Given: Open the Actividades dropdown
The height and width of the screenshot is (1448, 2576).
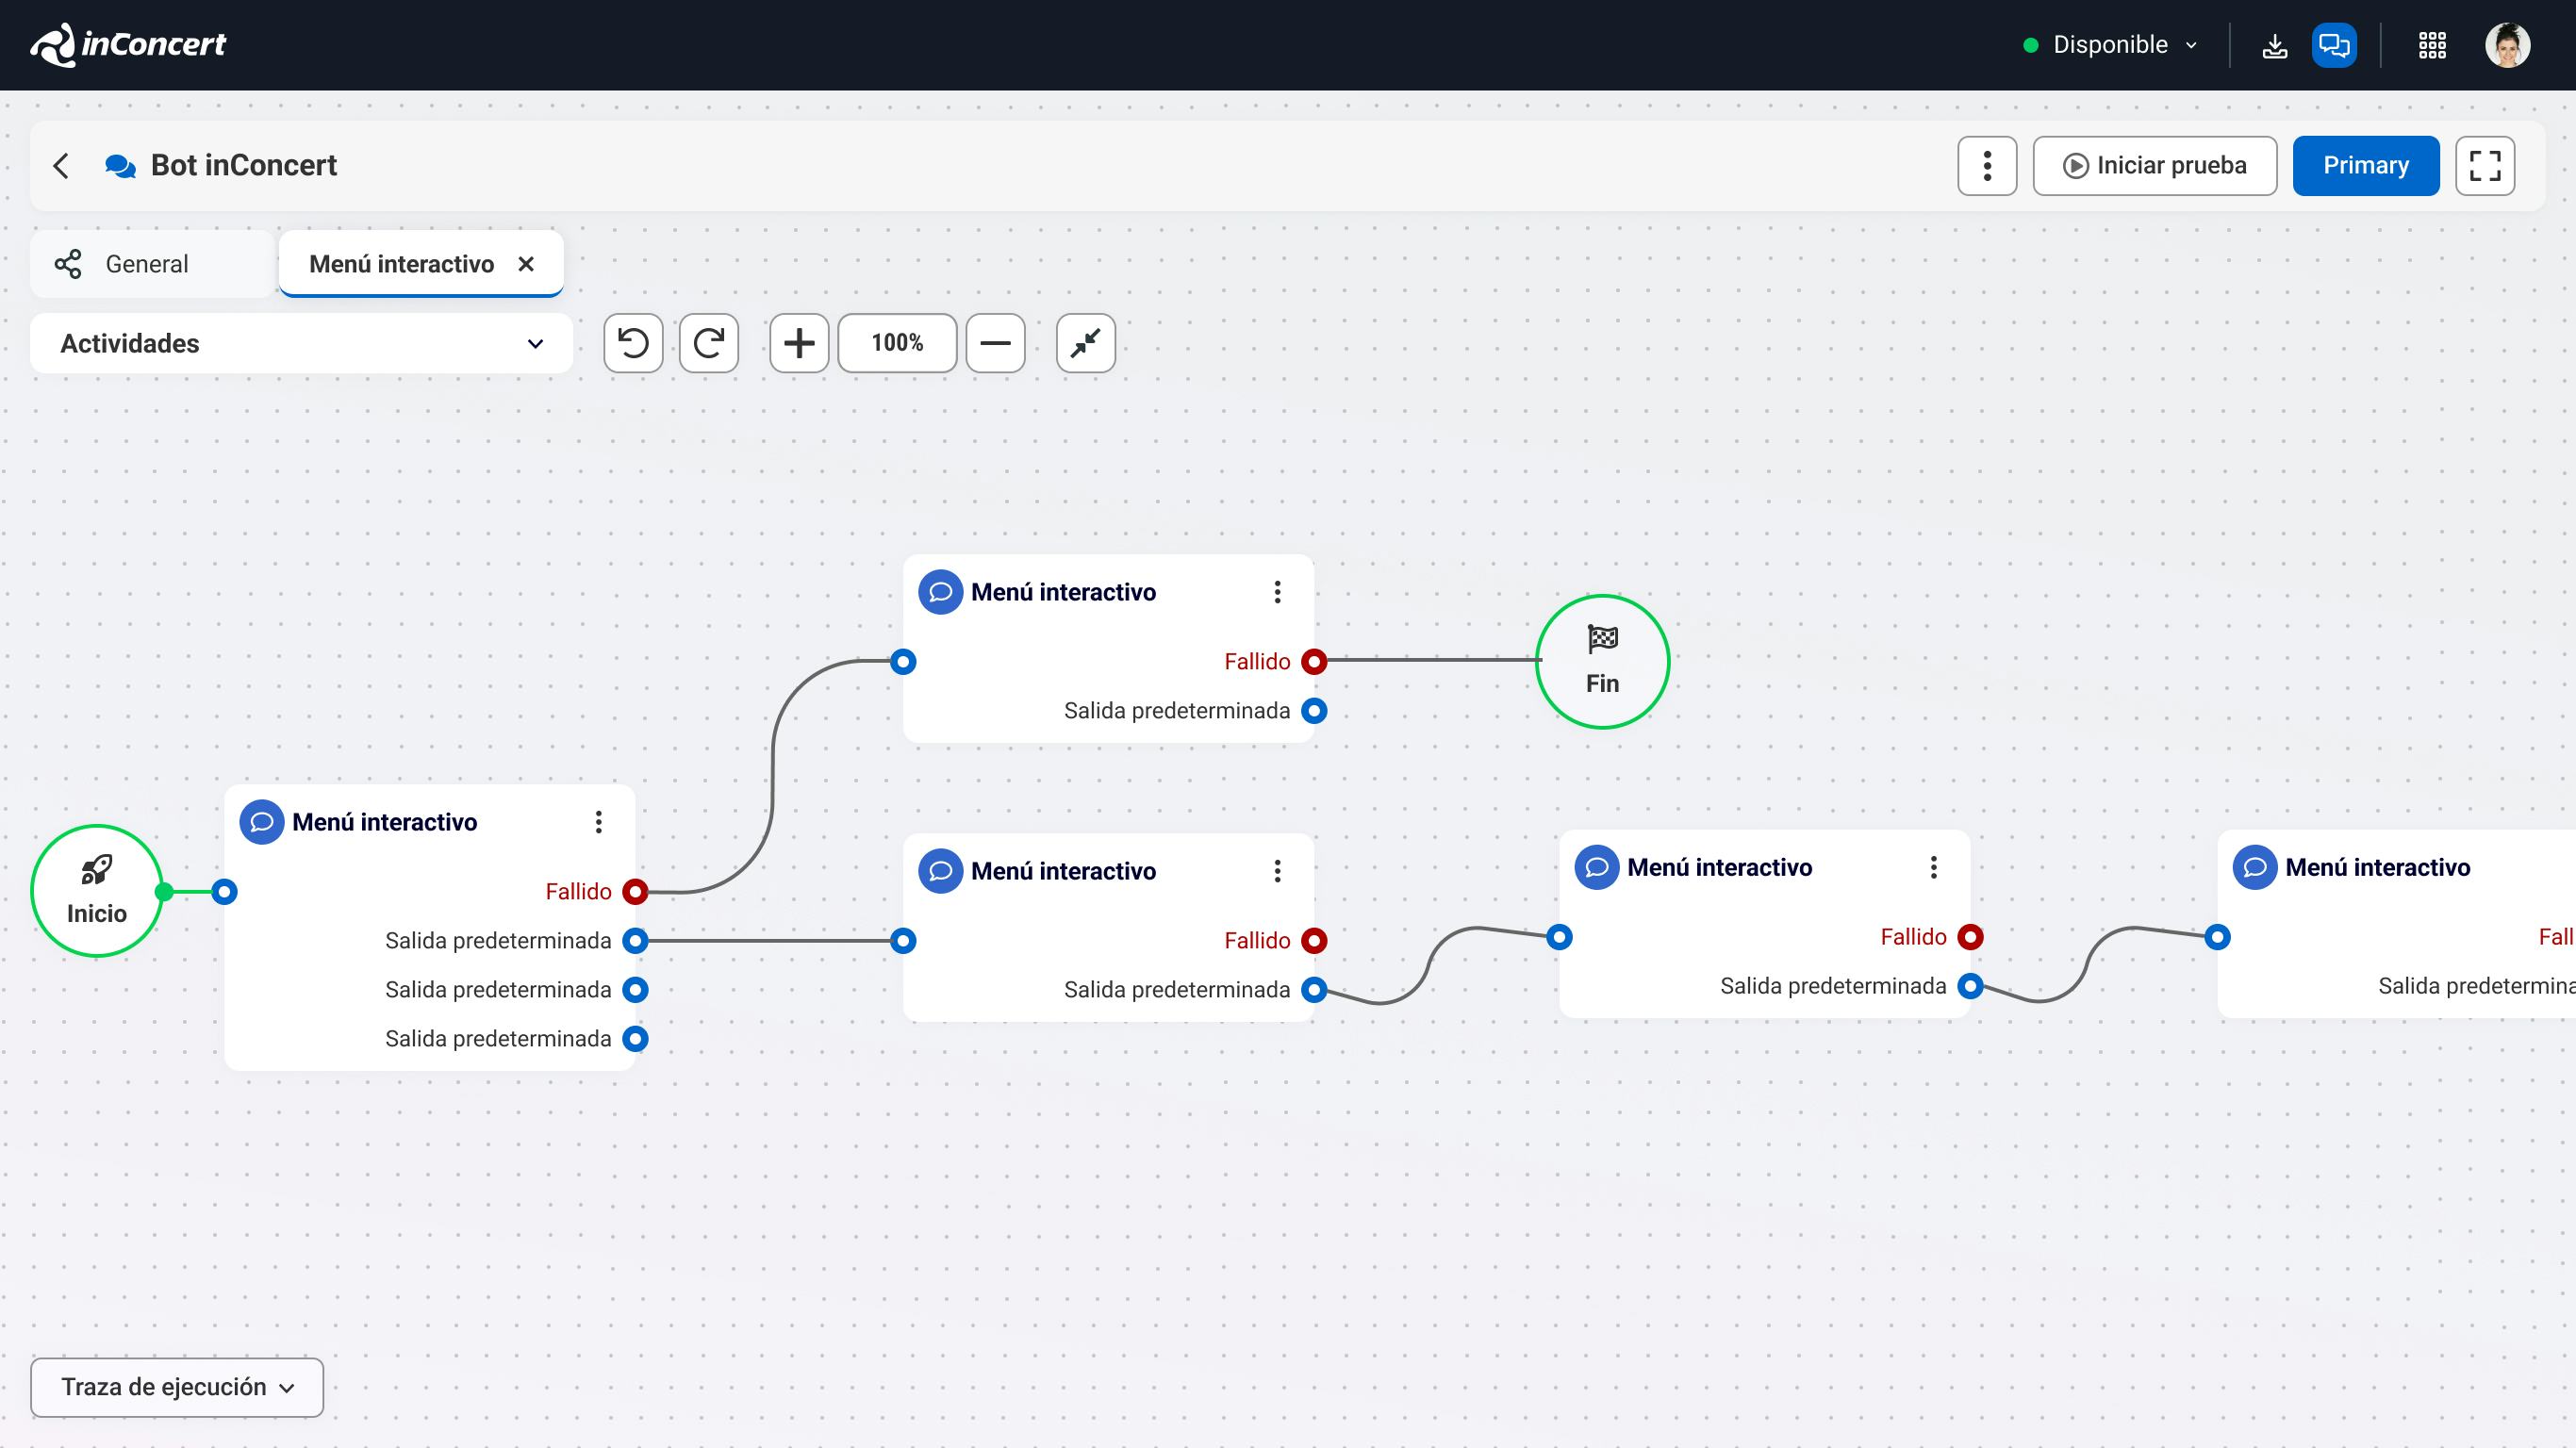Looking at the screenshot, I should (x=300, y=343).
